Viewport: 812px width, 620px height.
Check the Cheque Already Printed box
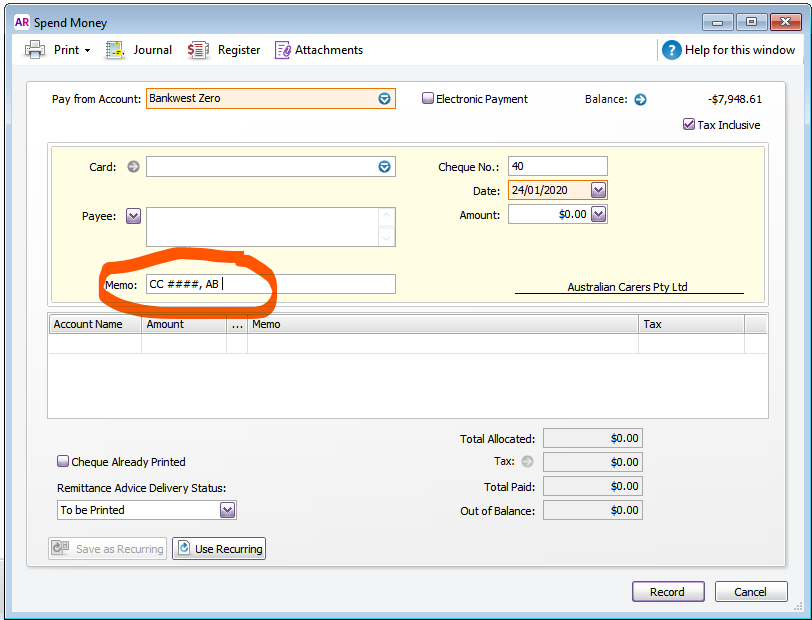tap(63, 462)
